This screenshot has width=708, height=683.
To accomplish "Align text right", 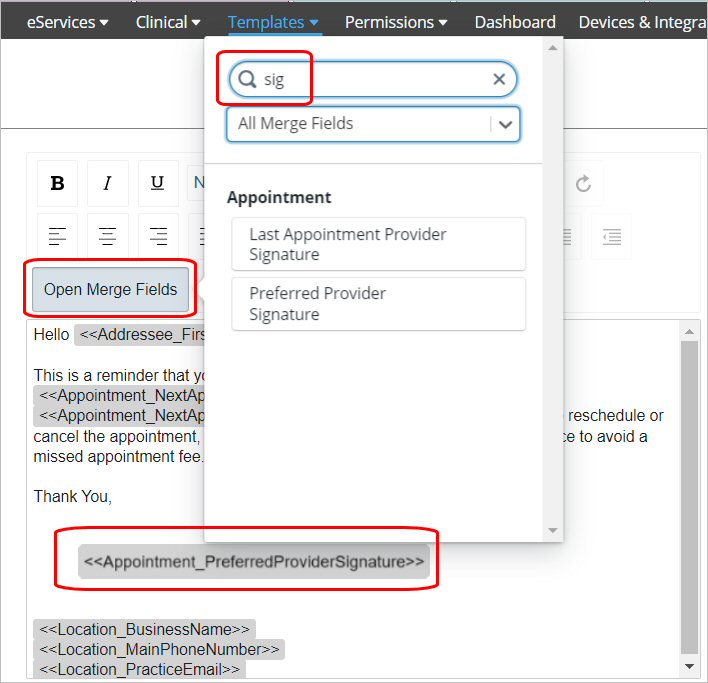I will [x=157, y=236].
